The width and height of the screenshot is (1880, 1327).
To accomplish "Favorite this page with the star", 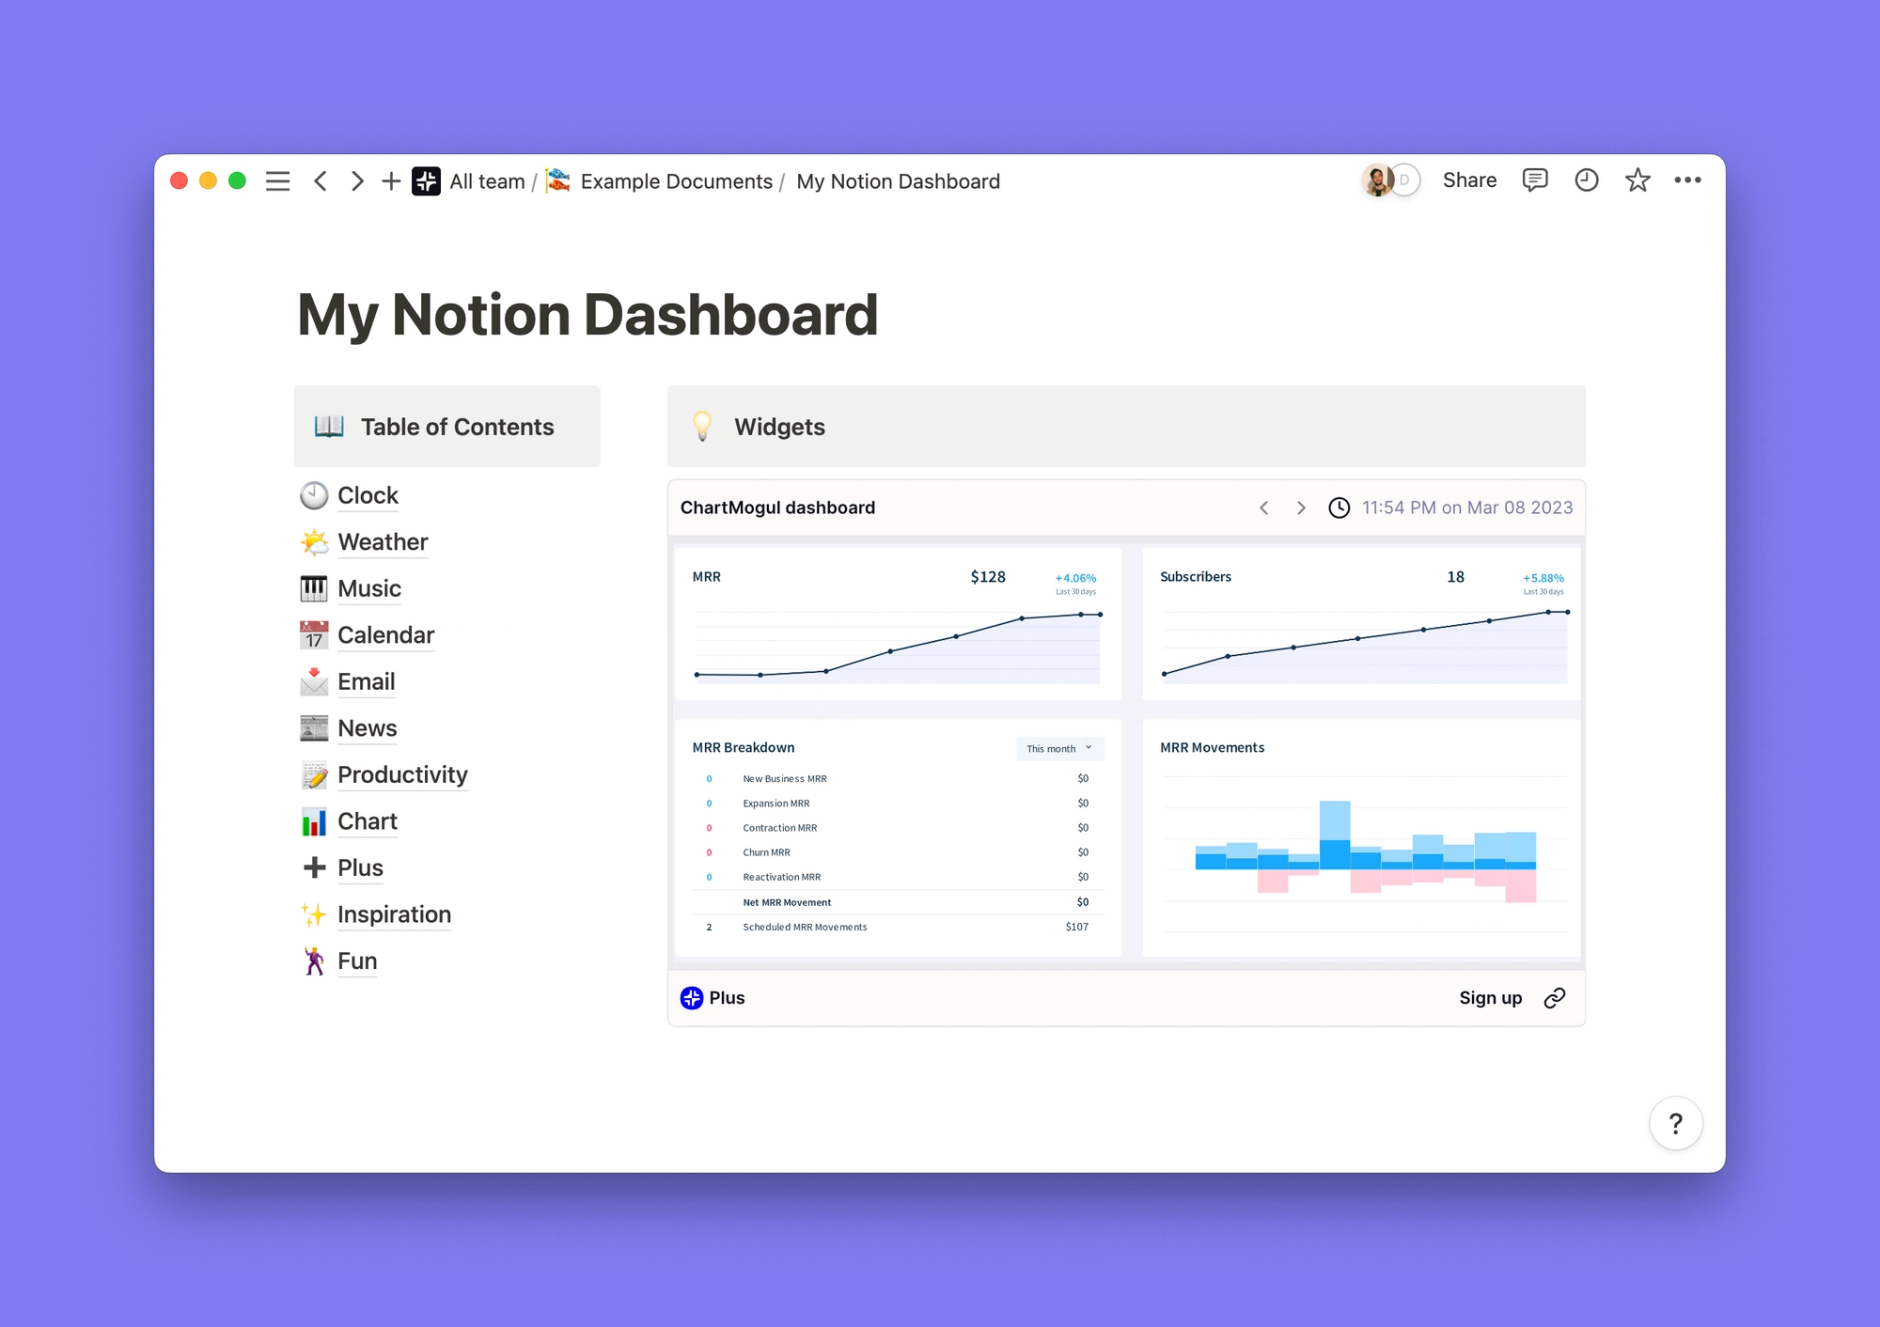I will (x=1637, y=180).
